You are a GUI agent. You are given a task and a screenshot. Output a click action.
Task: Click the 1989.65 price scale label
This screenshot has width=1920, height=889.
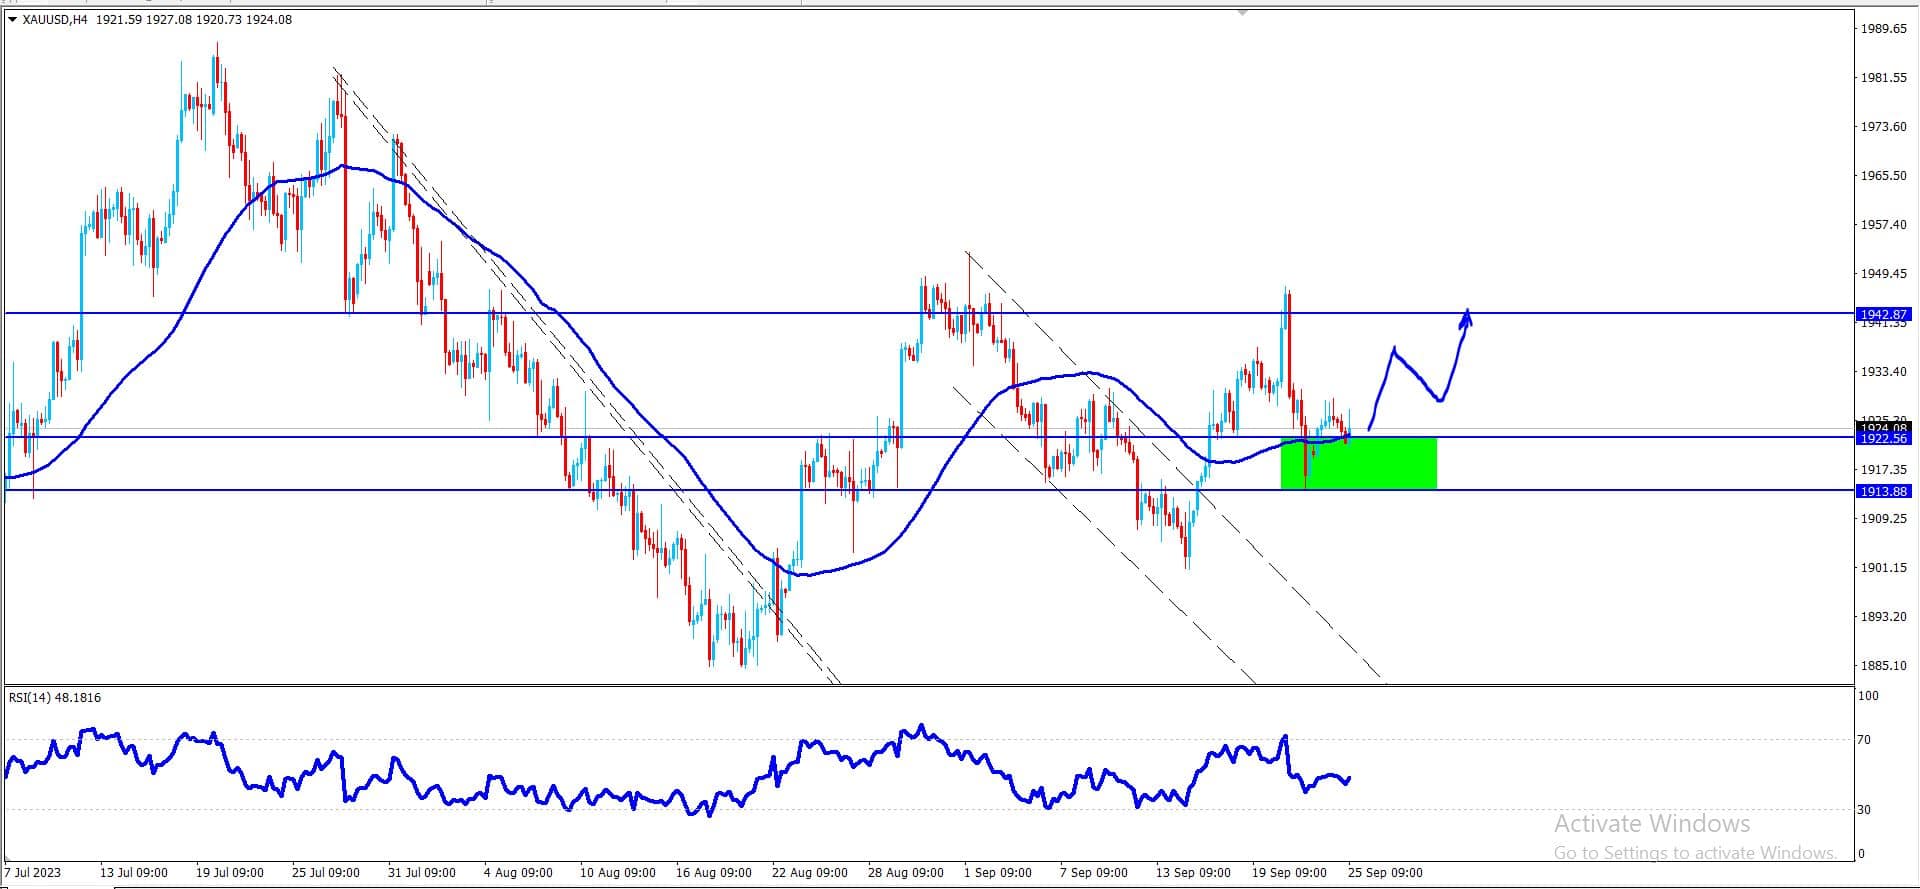1883,29
